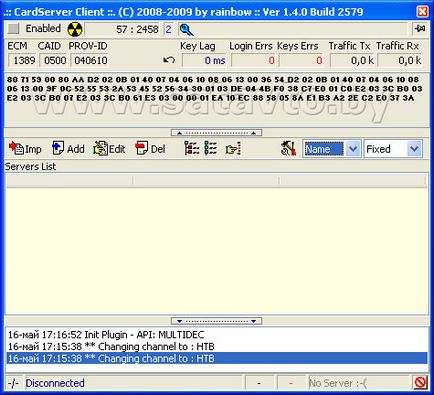Click the ECM value field 1389

pos(22,61)
